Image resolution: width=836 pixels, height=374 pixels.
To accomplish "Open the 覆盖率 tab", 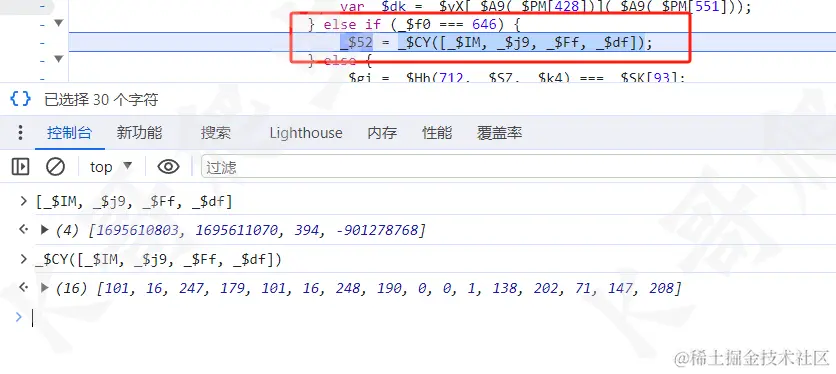I will click(499, 133).
